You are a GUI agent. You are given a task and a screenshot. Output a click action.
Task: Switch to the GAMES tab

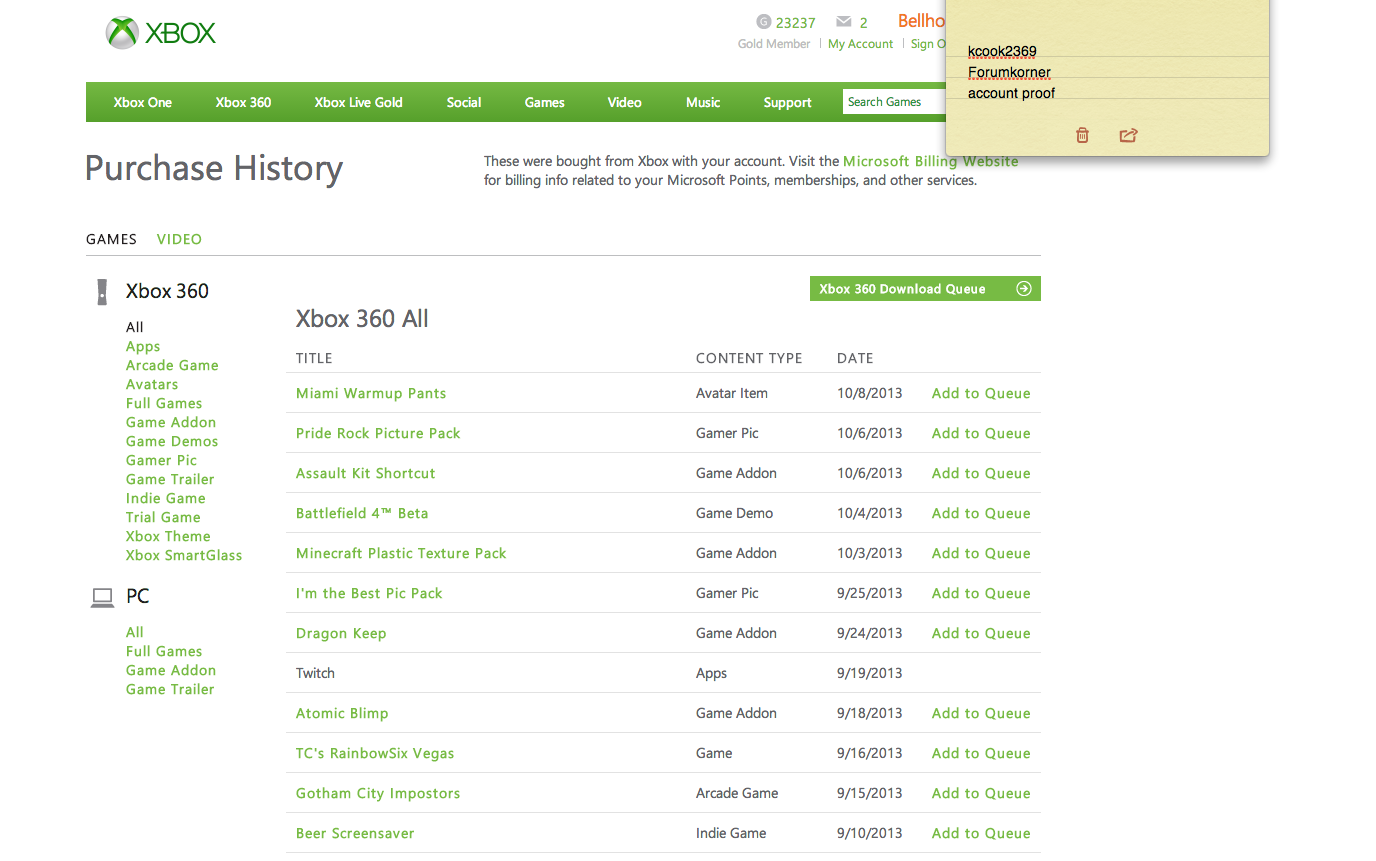pos(111,239)
